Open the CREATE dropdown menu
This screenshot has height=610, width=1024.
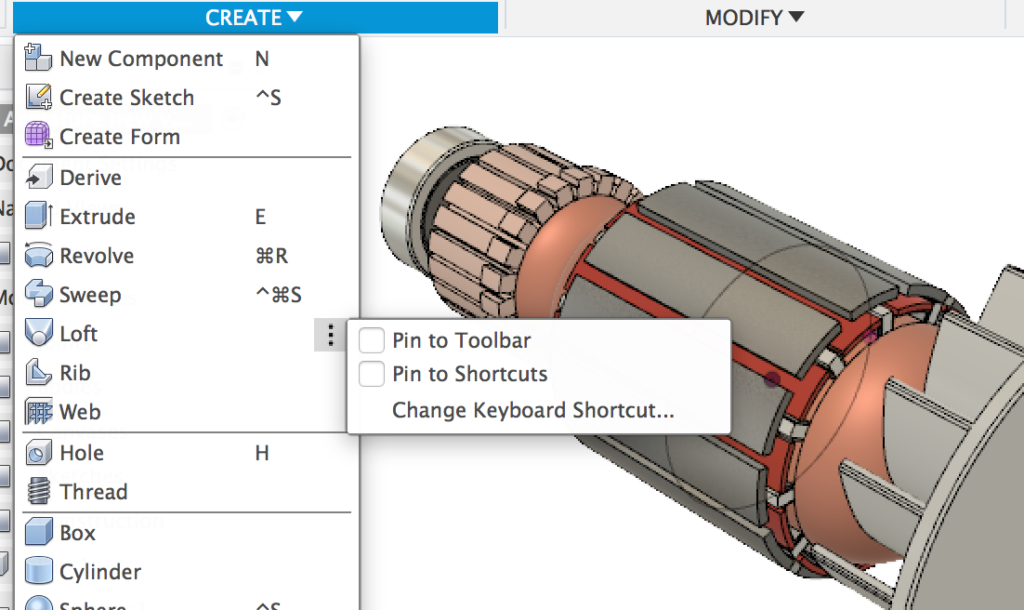pos(253,17)
